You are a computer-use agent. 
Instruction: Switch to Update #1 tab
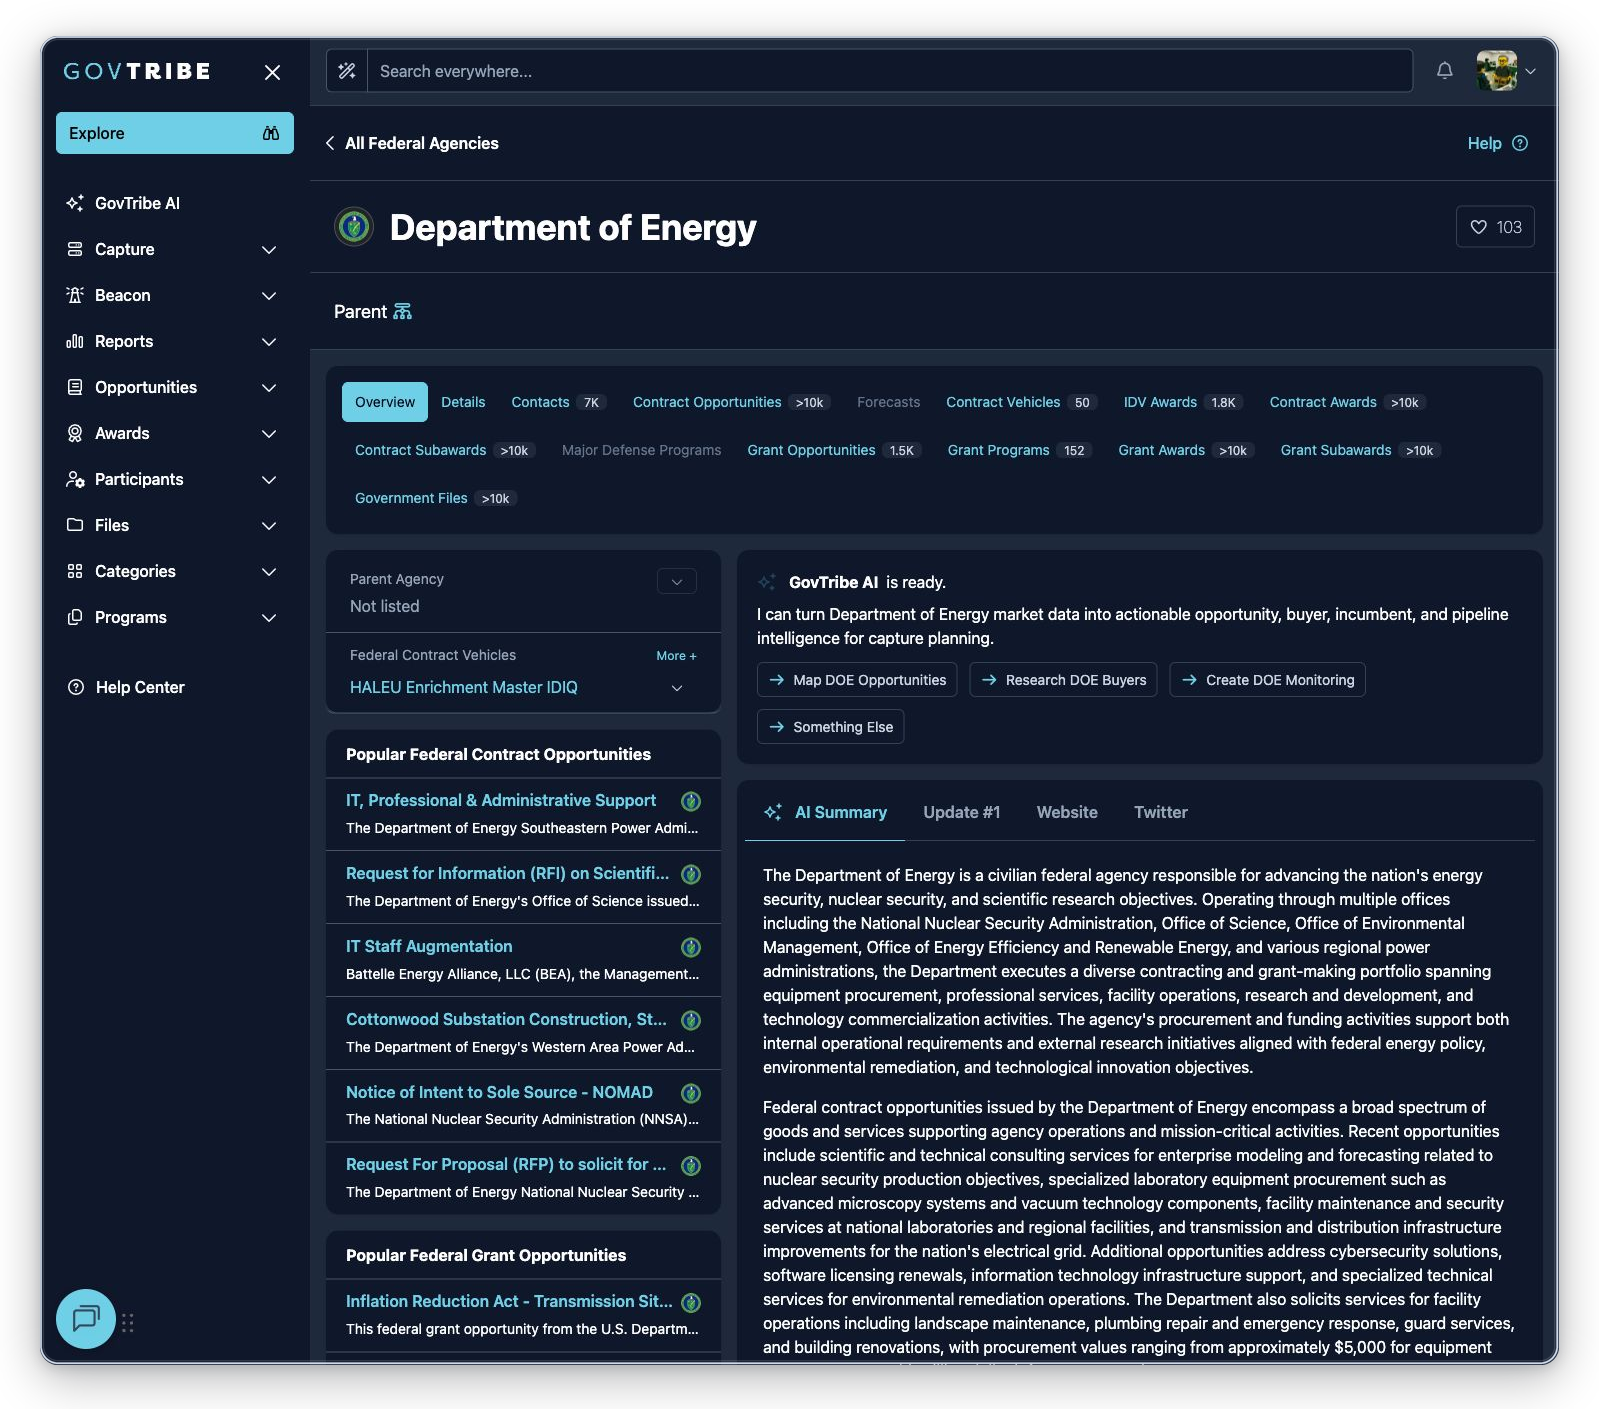click(x=962, y=812)
